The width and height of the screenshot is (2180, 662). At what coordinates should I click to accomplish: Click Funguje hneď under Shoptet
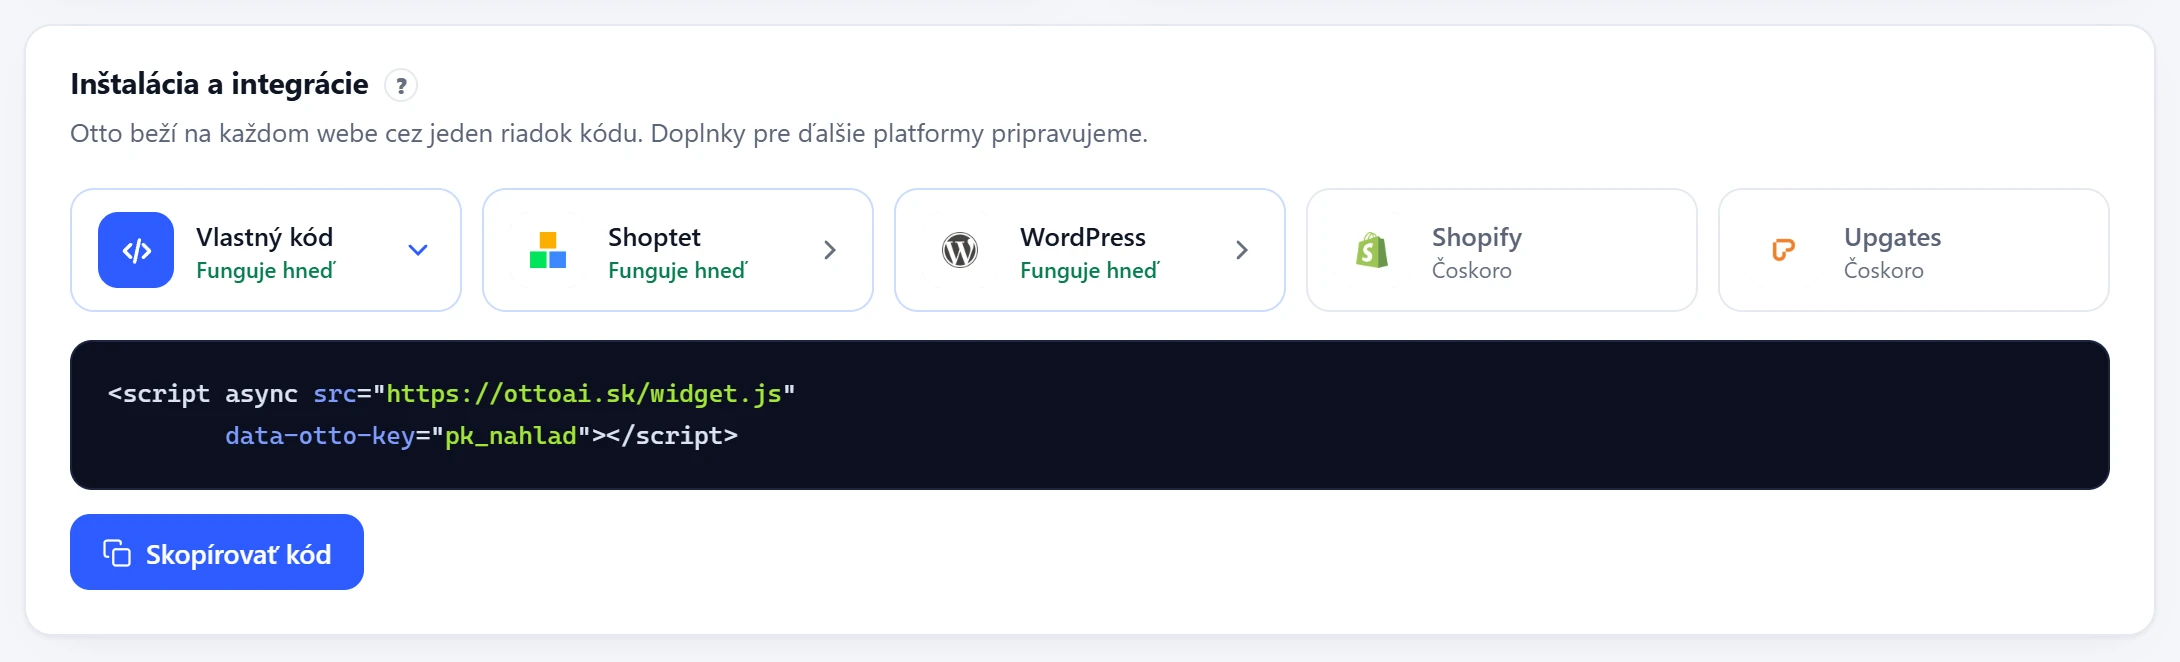(x=678, y=270)
